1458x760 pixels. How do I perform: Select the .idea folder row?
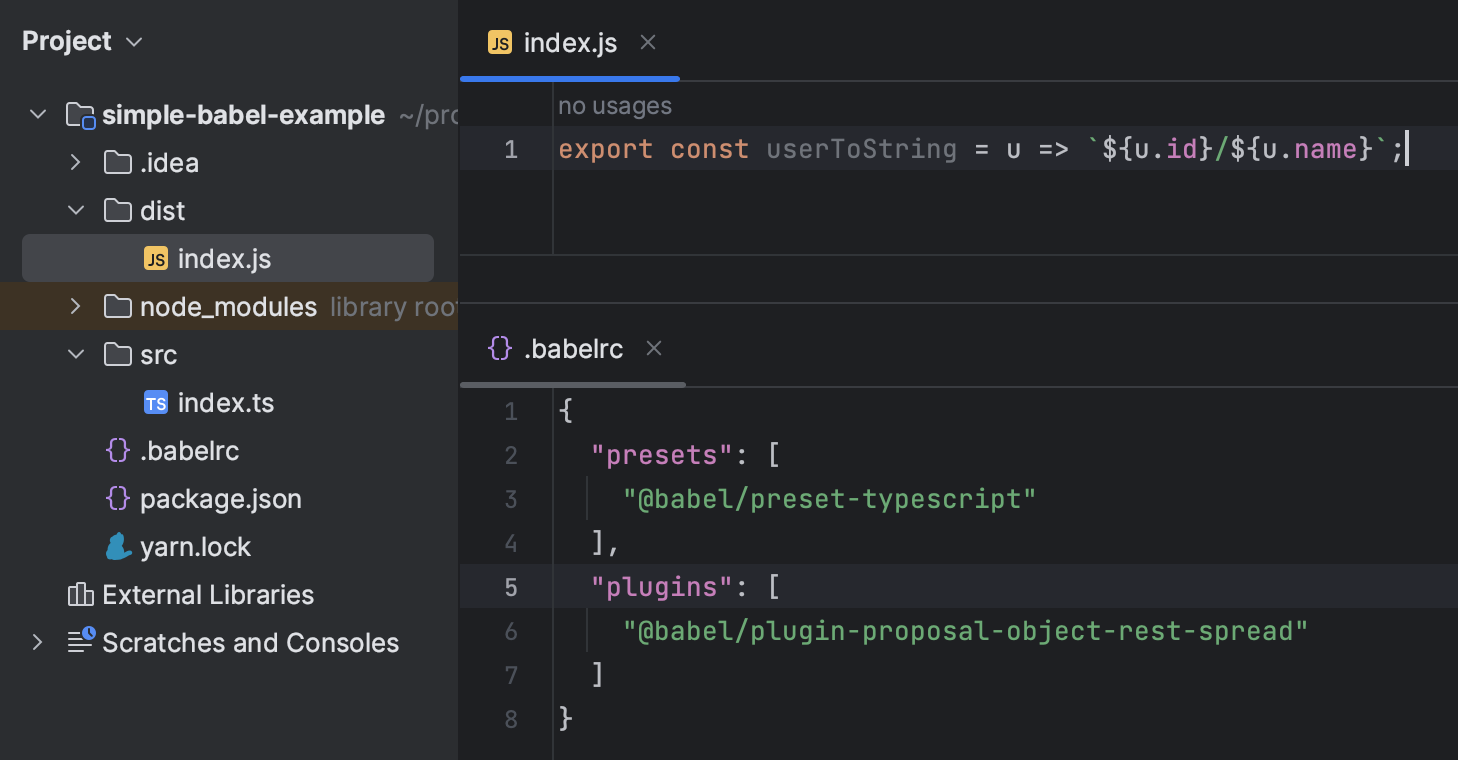[228, 162]
